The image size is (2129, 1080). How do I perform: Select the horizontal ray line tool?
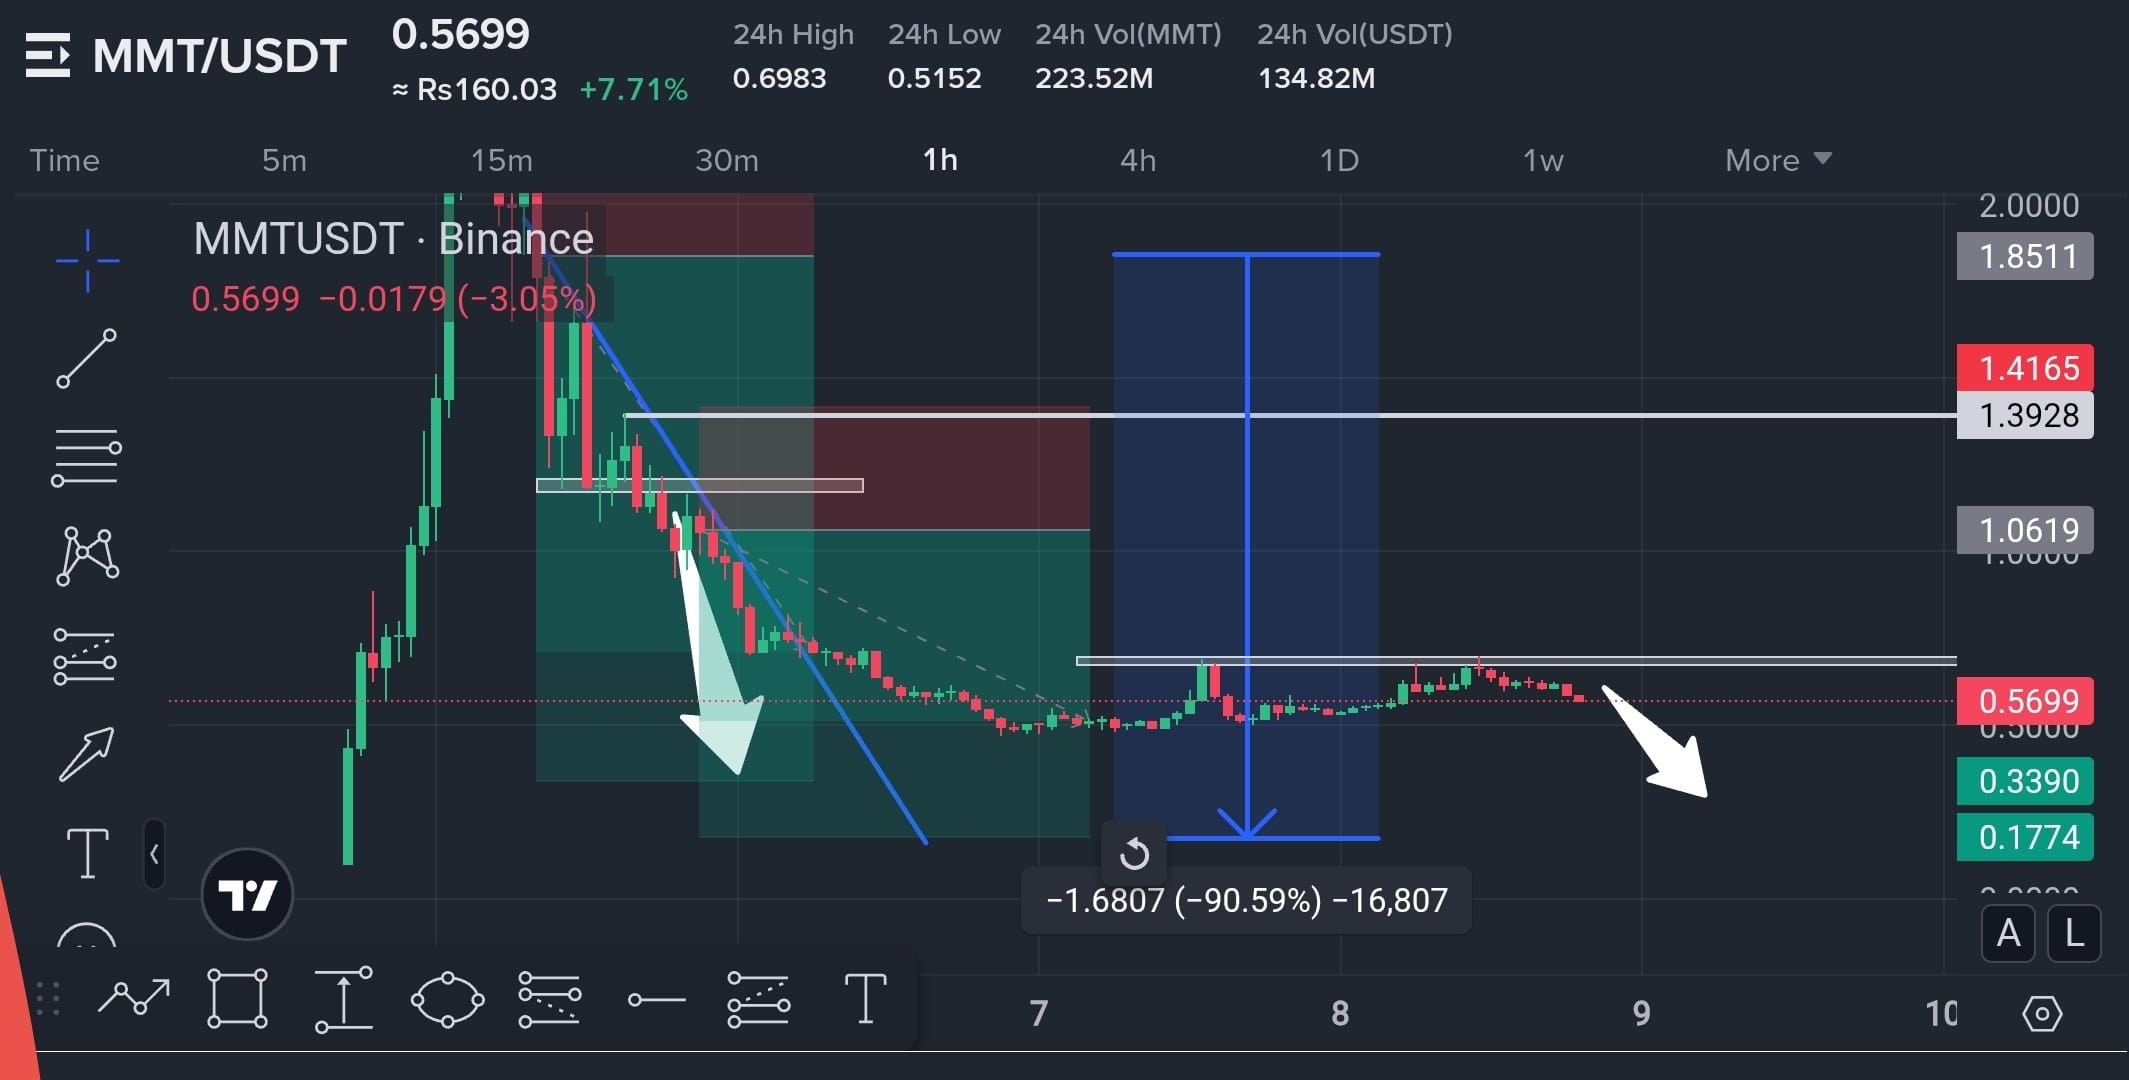coord(656,1000)
